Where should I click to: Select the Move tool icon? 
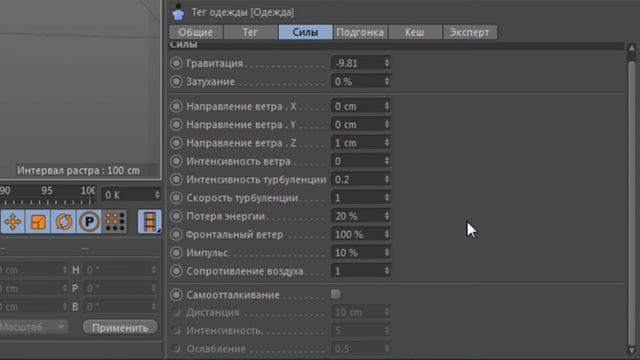pos(13,222)
